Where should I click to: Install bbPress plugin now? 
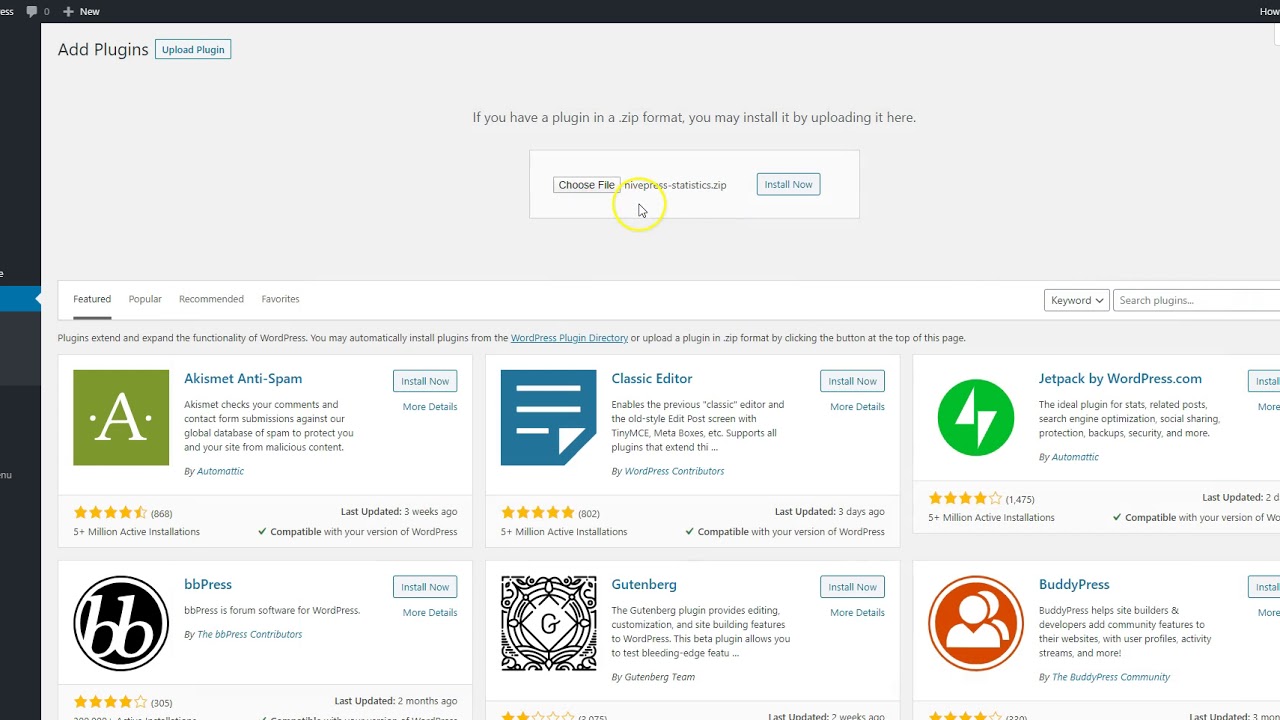click(425, 587)
